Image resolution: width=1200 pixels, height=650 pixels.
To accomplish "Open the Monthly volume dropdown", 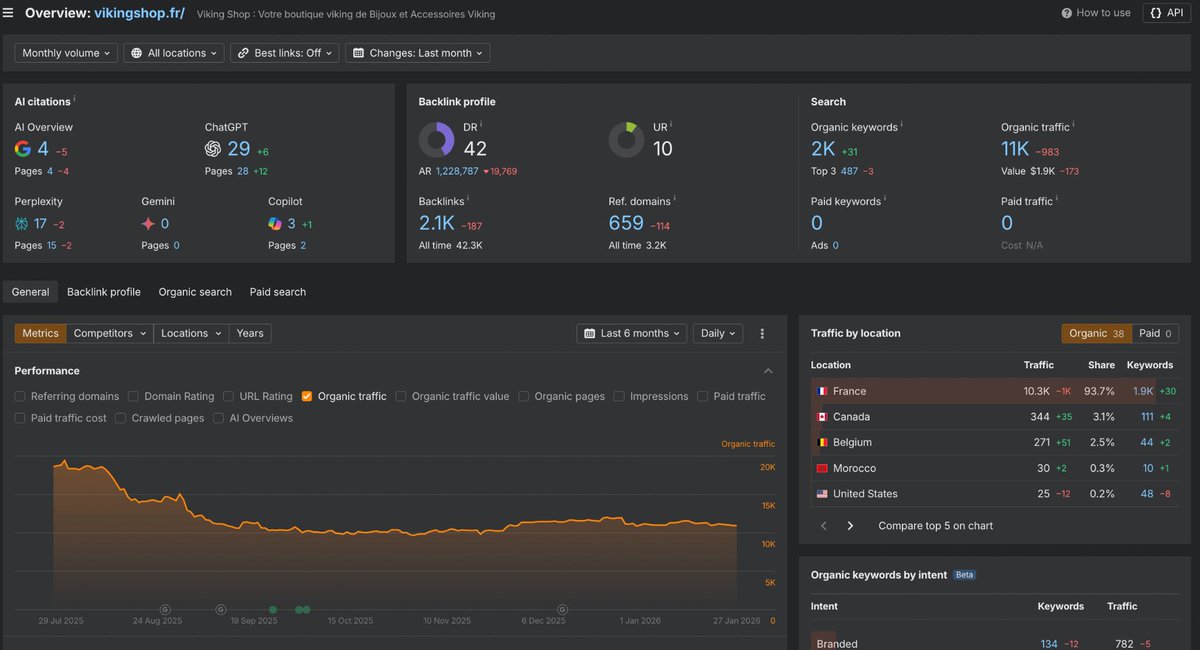I will pyautogui.click(x=66, y=53).
